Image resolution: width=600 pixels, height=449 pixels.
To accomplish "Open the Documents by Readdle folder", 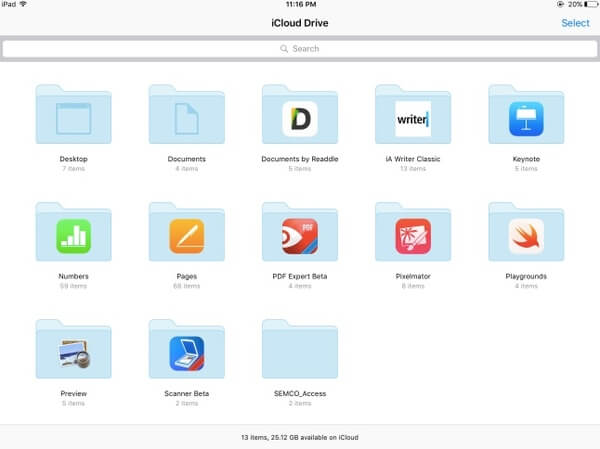I will (x=300, y=114).
